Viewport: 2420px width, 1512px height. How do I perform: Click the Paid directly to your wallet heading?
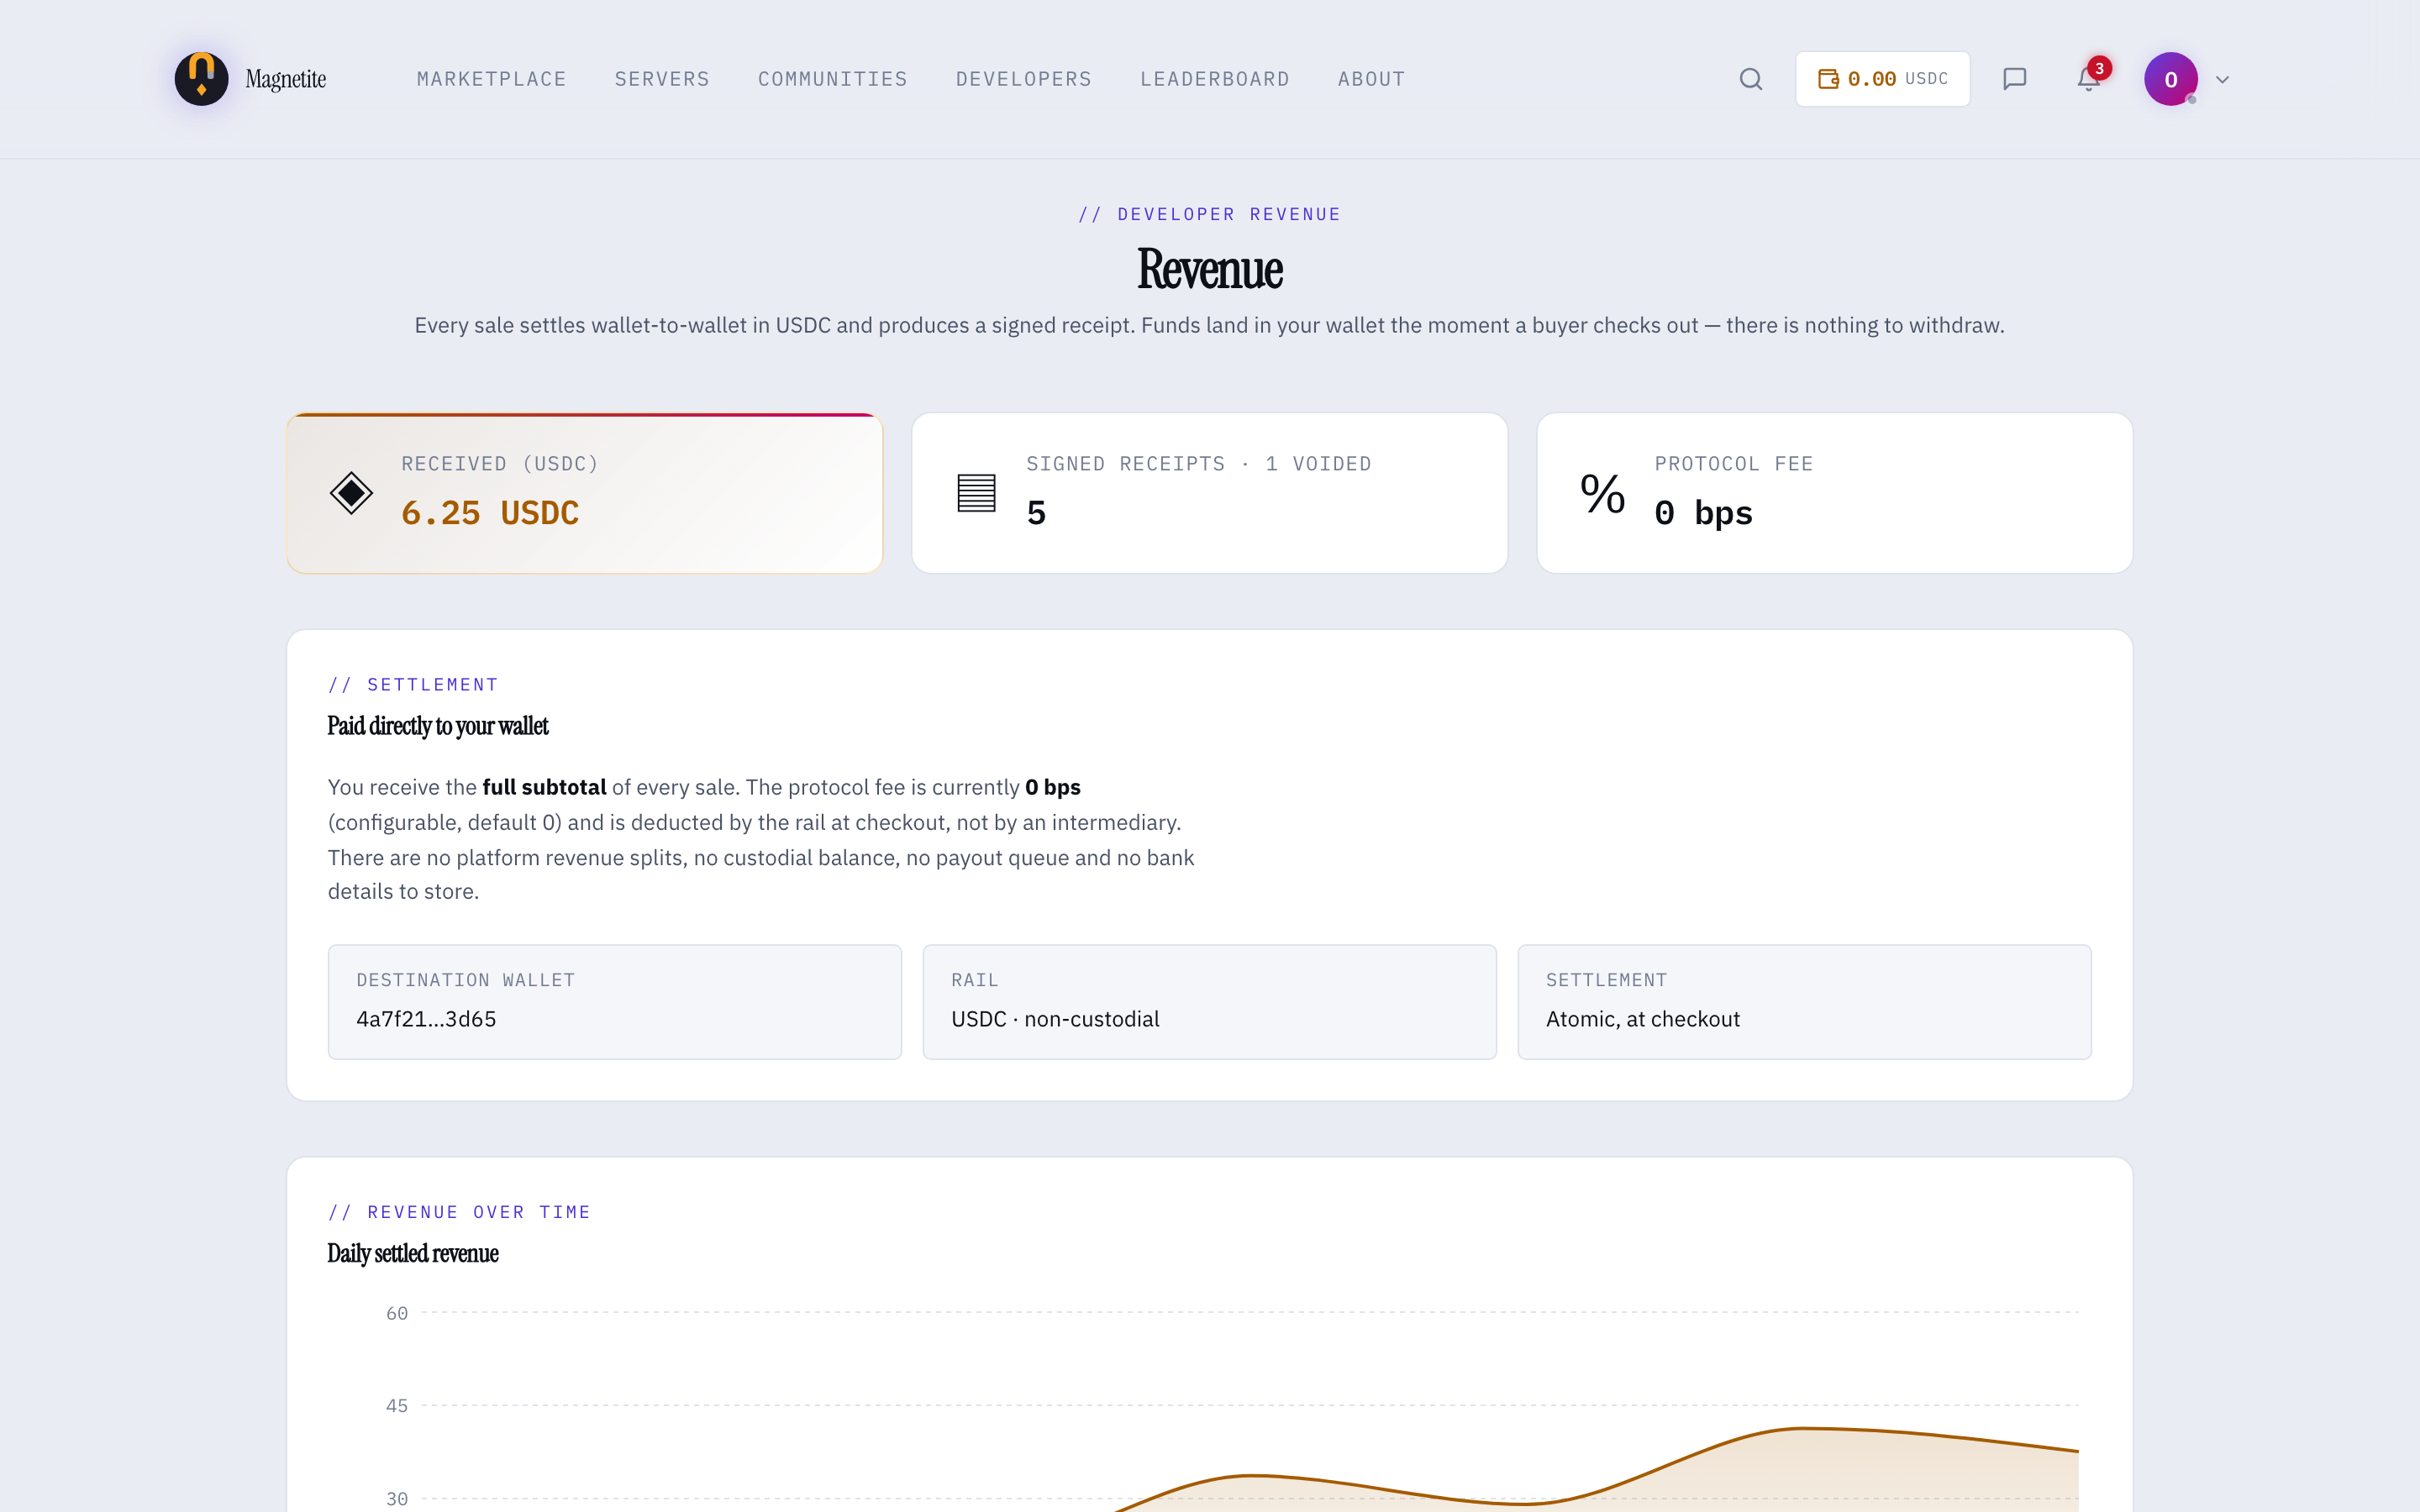point(438,726)
